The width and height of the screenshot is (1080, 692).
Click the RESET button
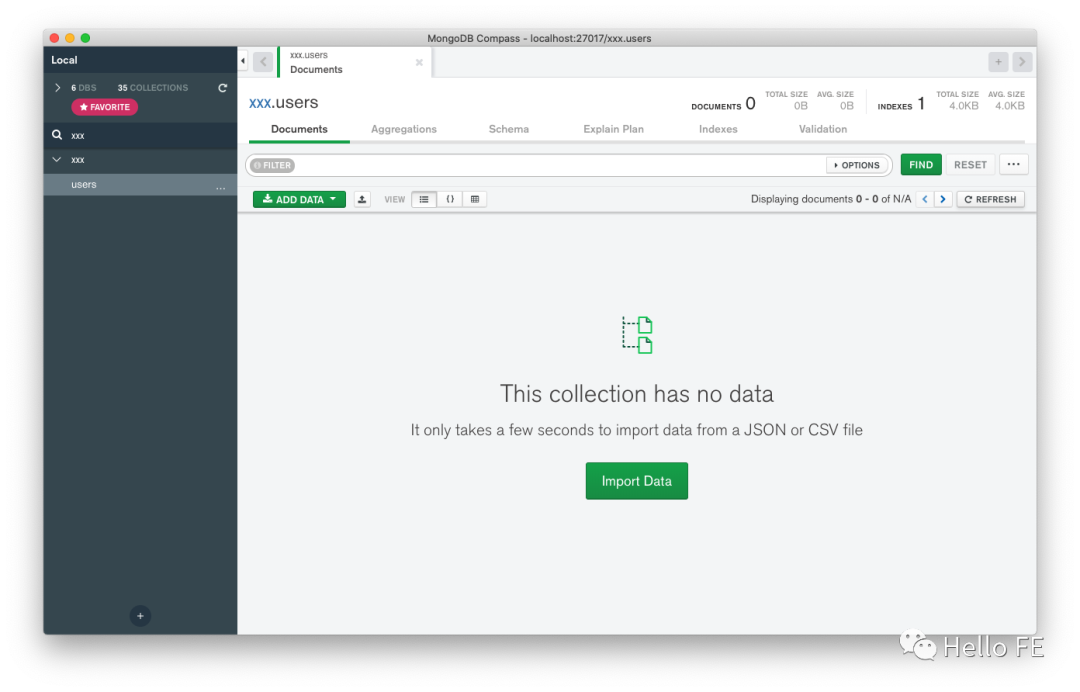click(970, 165)
